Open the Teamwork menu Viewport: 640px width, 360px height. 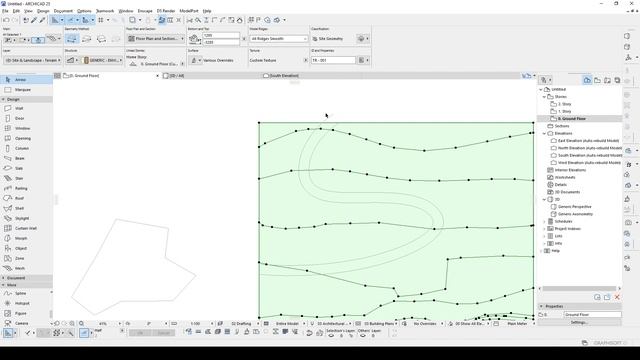(105, 11)
